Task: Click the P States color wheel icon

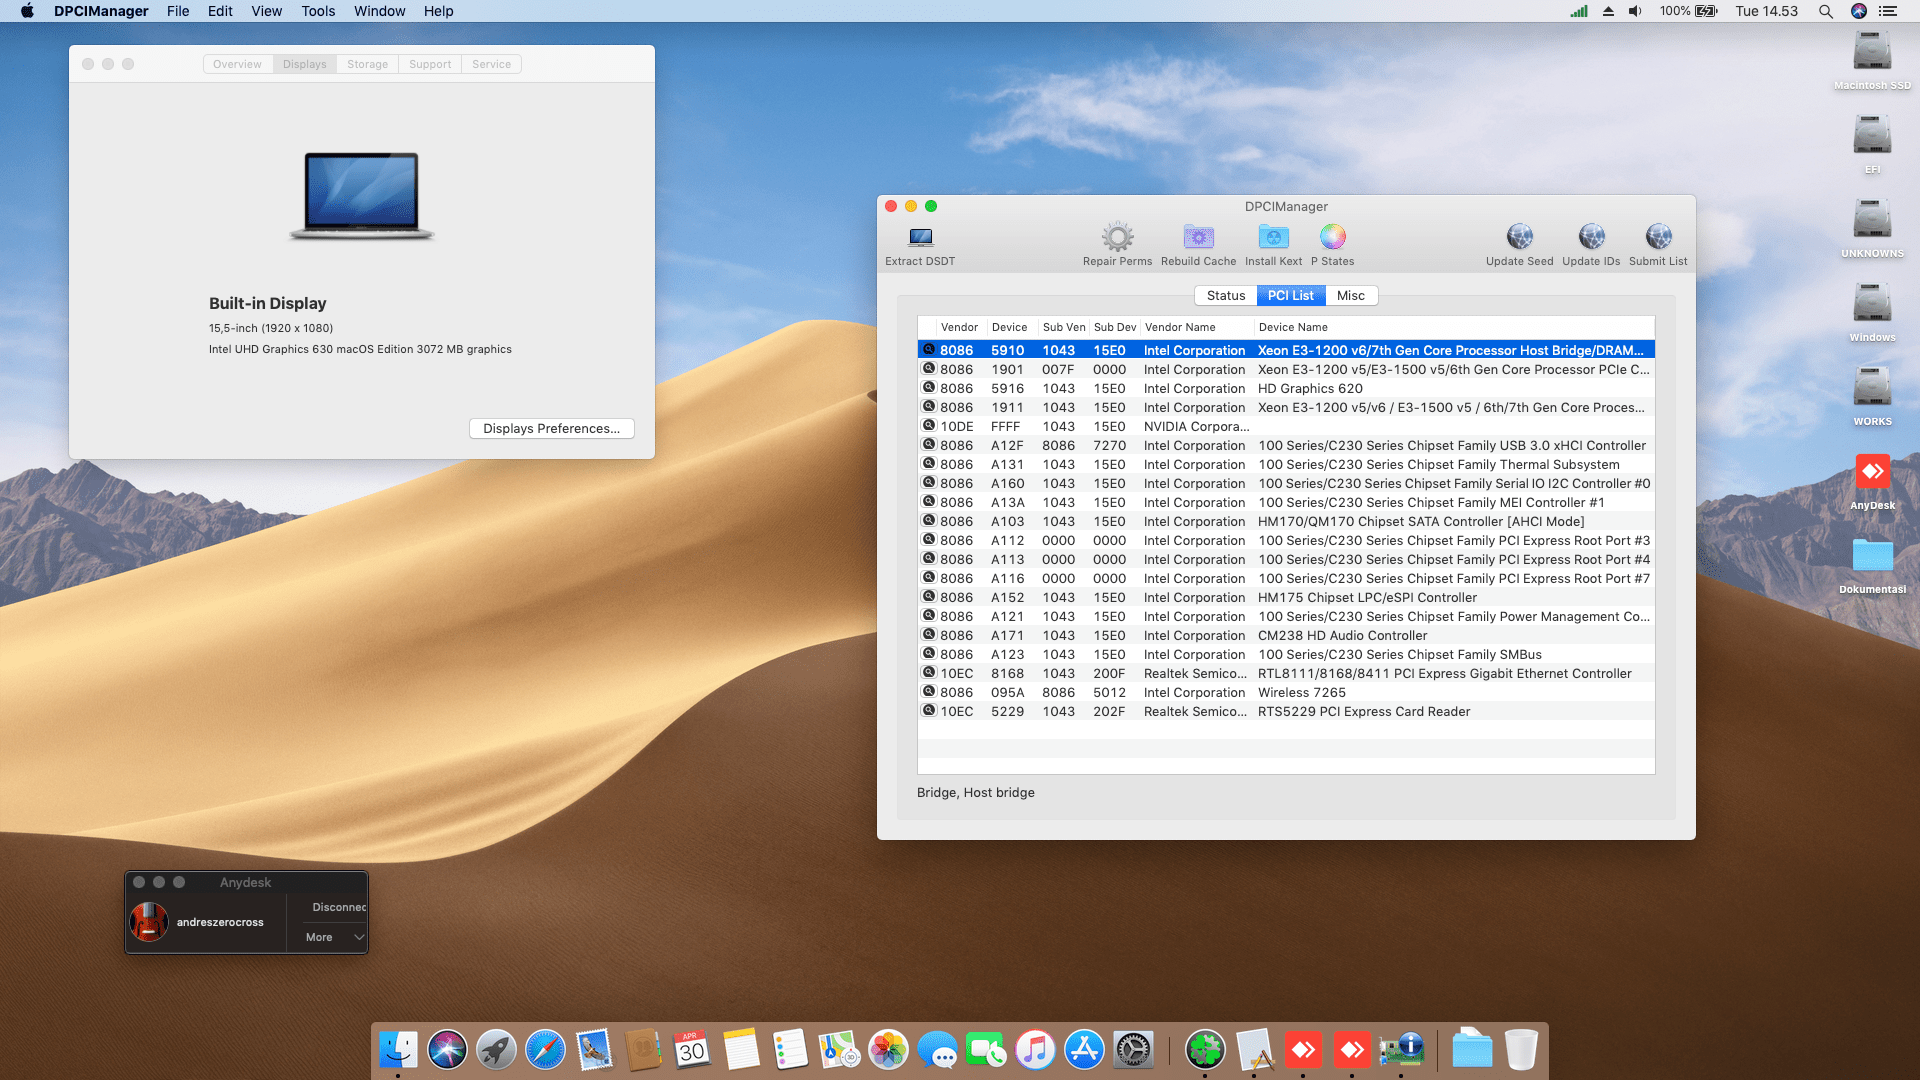Action: pyautogui.click(x=1332, y=237)
